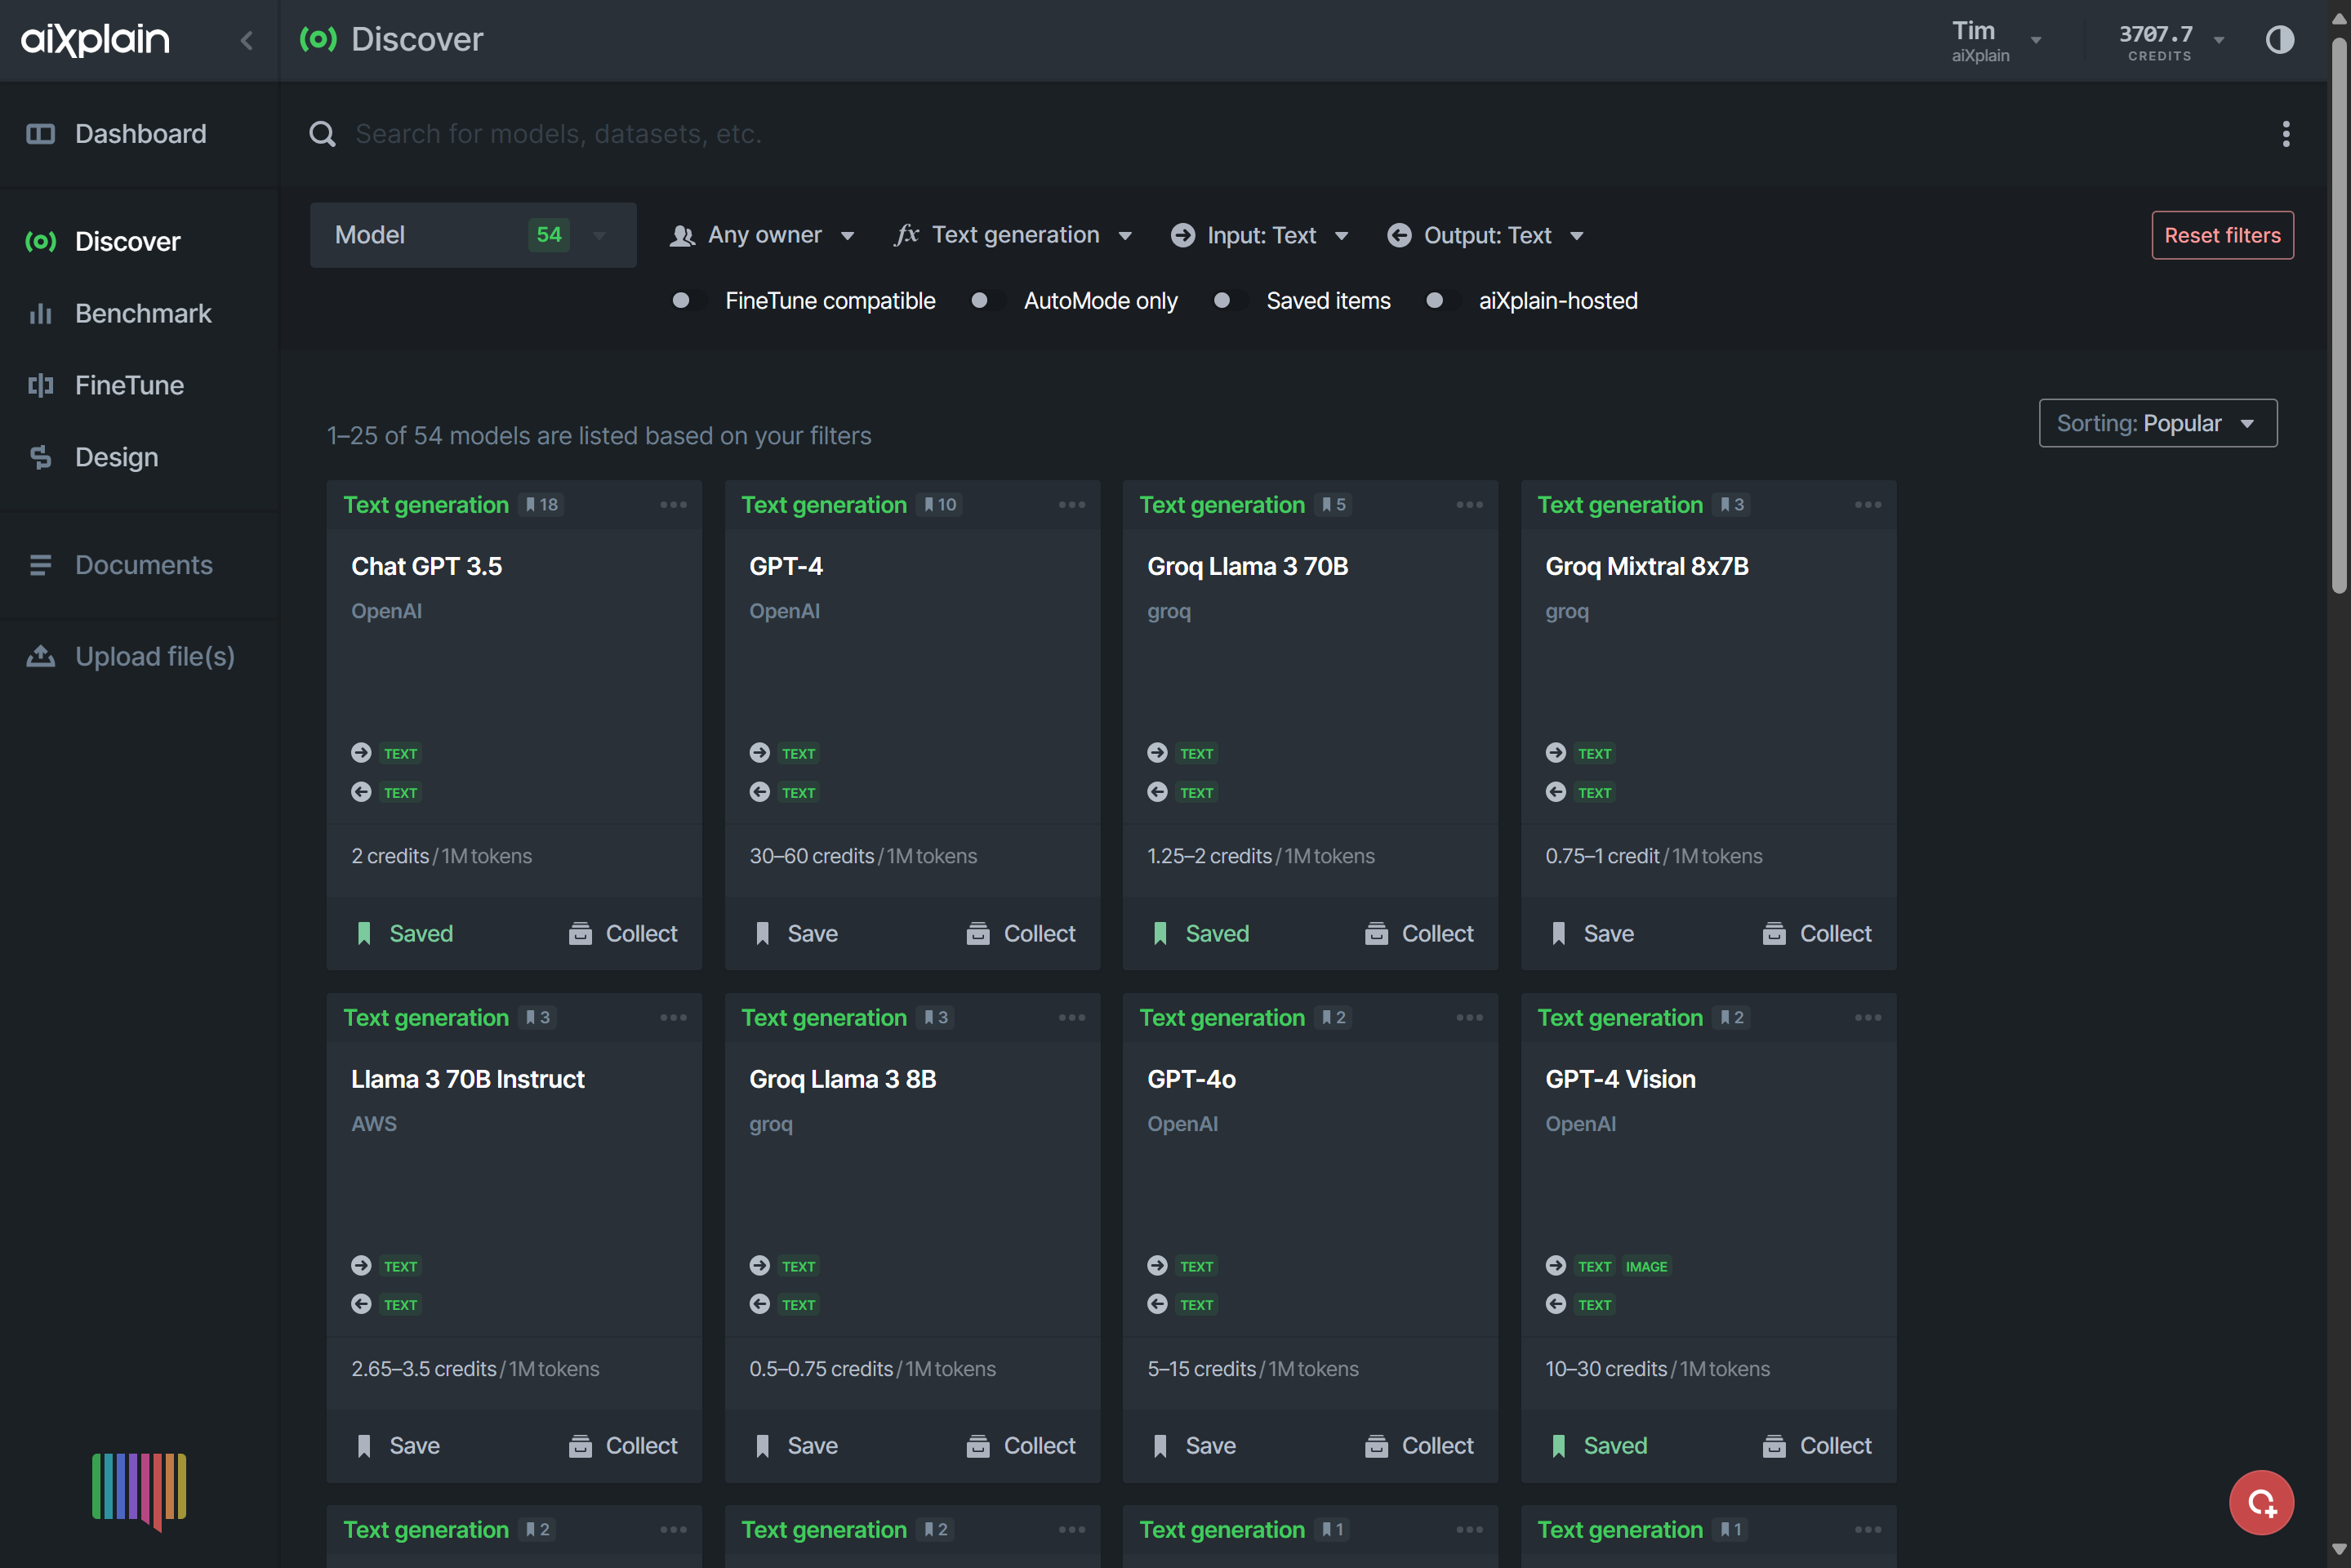This screenshot has width=2351, height=1568.
Task: Open Dashboard from the sidebar
Action: (x=139, y=134)
